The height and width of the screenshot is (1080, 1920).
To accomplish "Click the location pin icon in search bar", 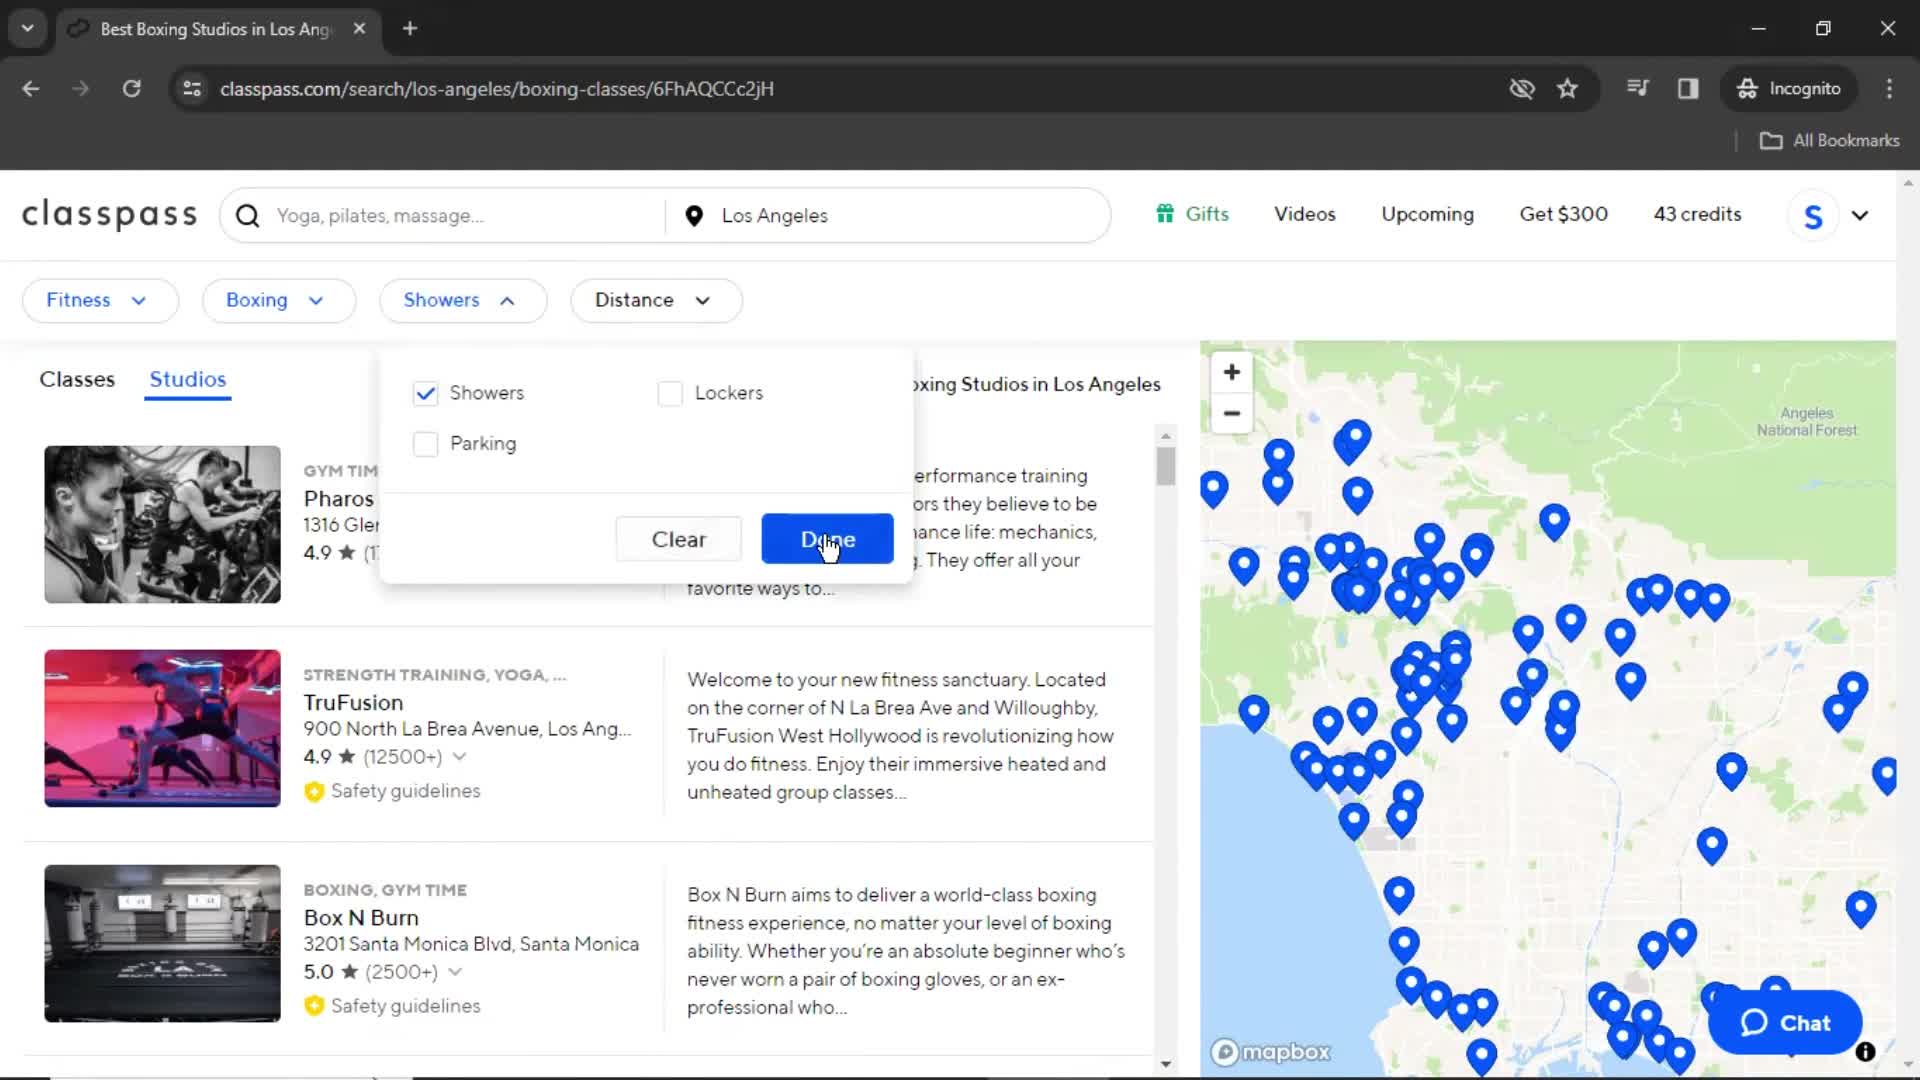I will [x=694, y=216].
